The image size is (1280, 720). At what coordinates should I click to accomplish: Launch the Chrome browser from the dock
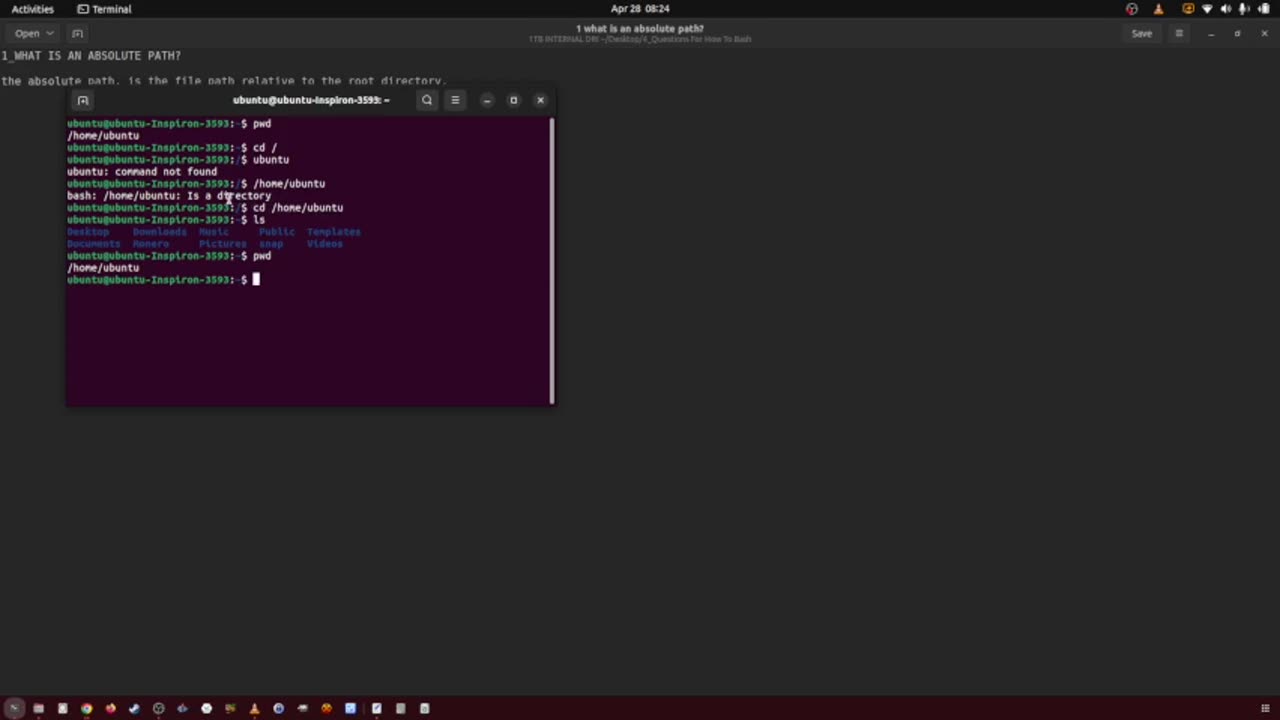pyautogui.click(x=86, y=709)
